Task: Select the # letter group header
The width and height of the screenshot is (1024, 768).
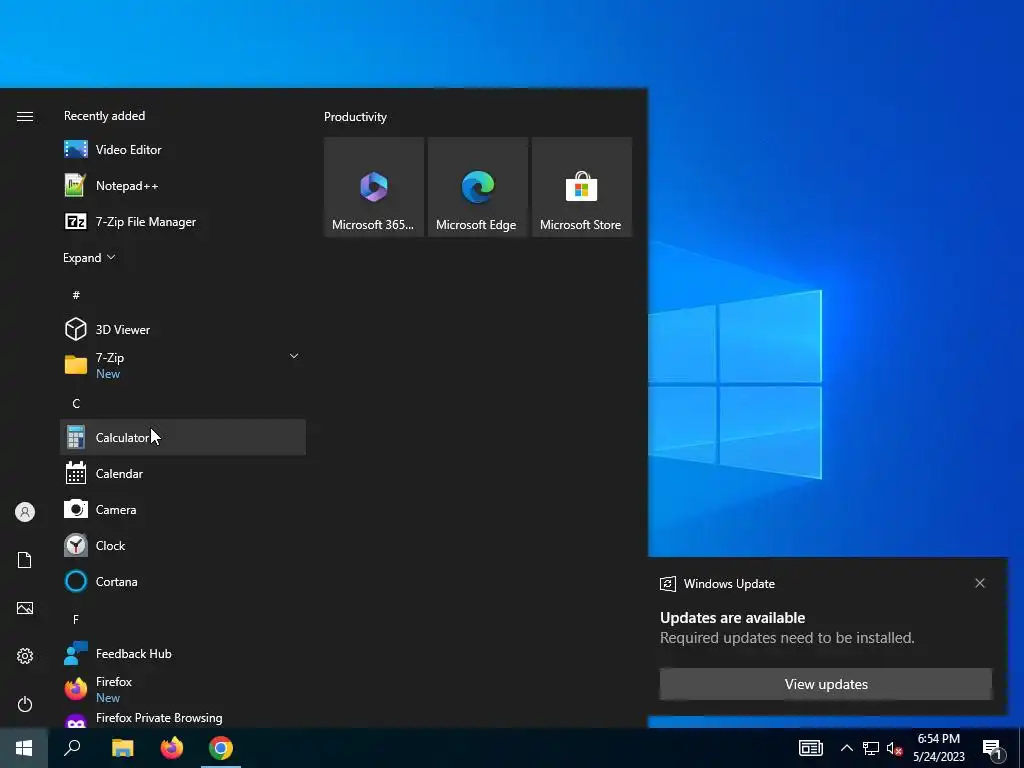Action: pyautogui.click(x=76, y=295)
